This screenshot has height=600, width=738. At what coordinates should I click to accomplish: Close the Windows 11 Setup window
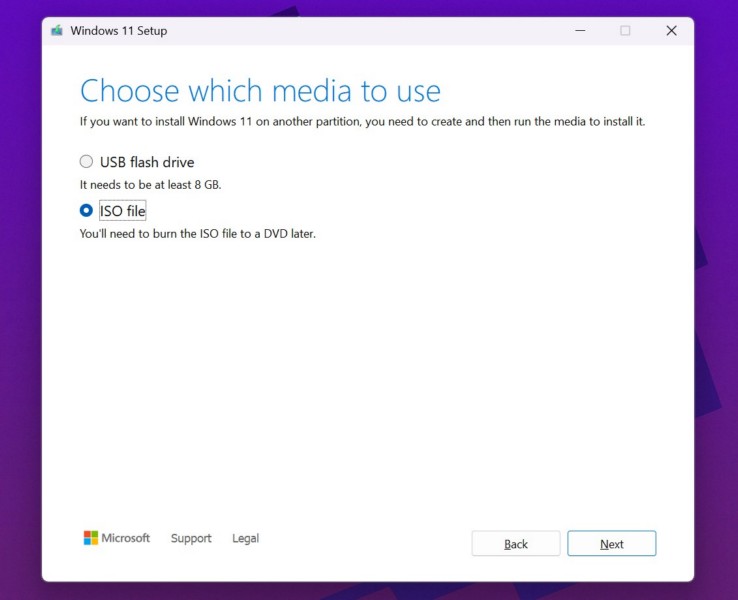point(672,31)
